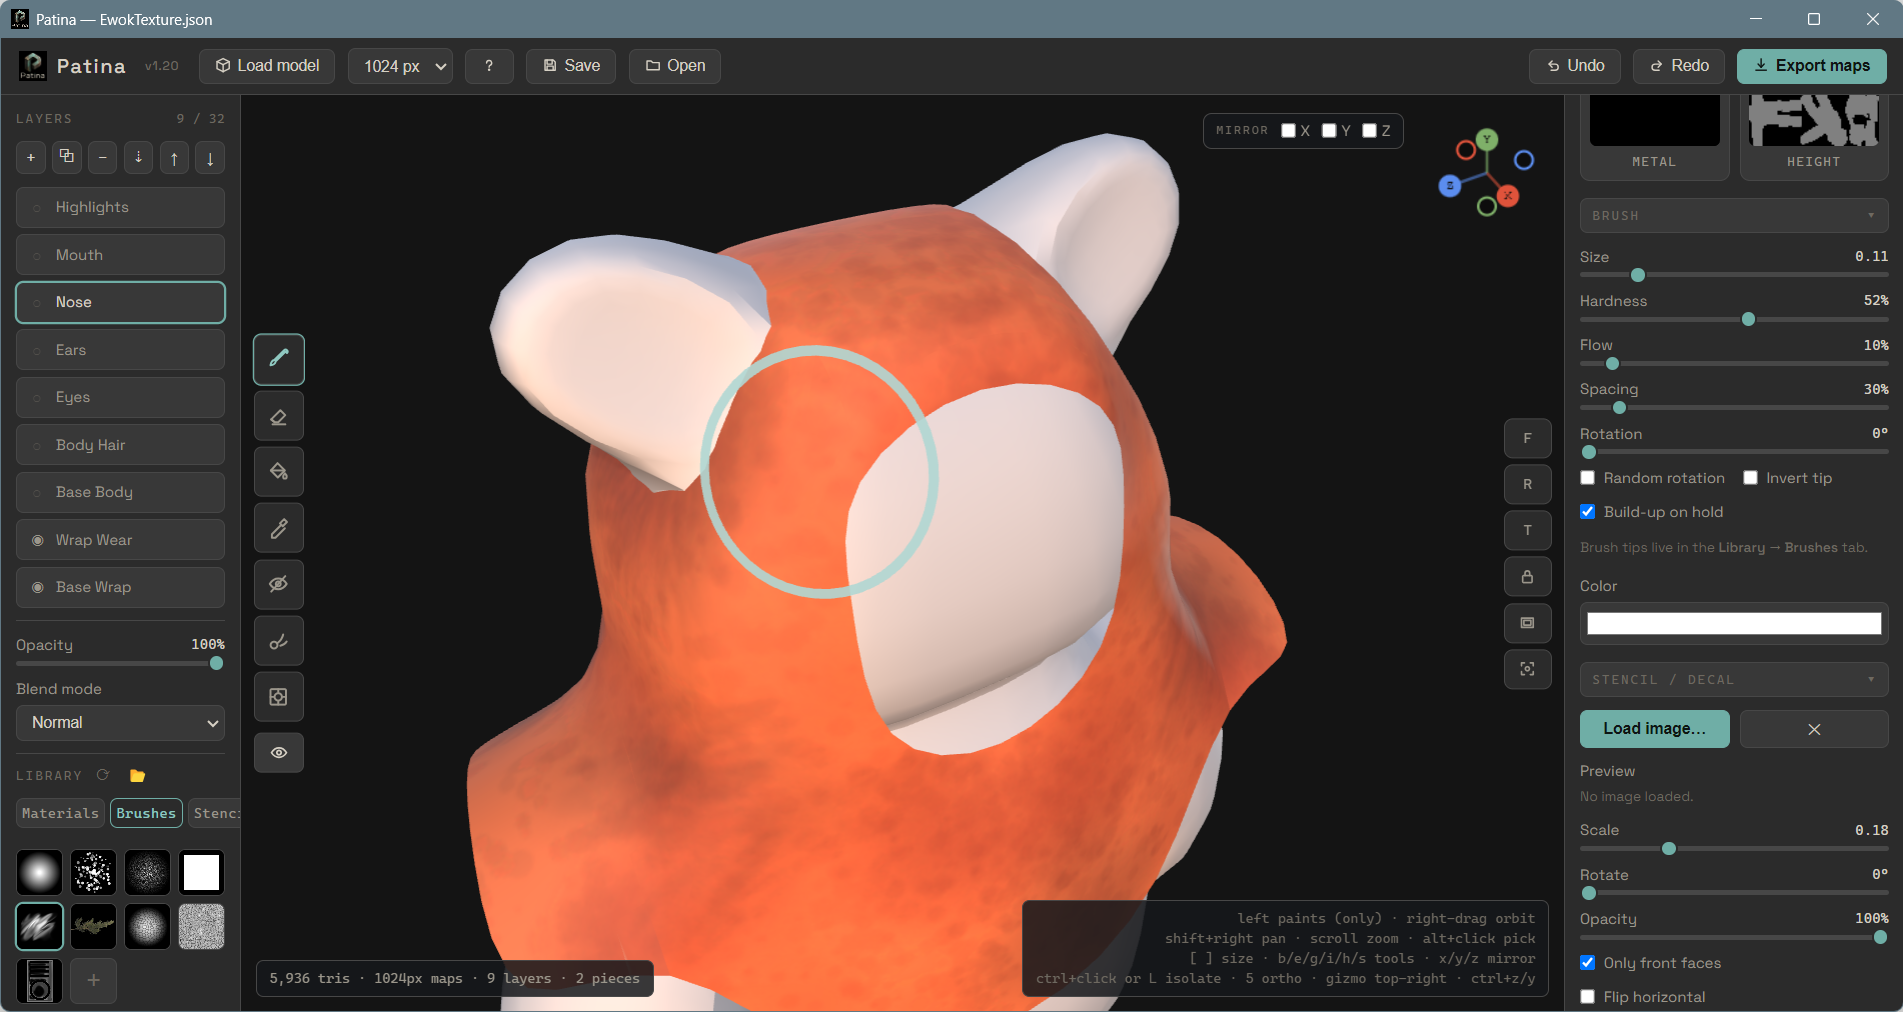Select the fill bucket tool
Viewport: 1903px width, 1012px height.
point(279,472)
